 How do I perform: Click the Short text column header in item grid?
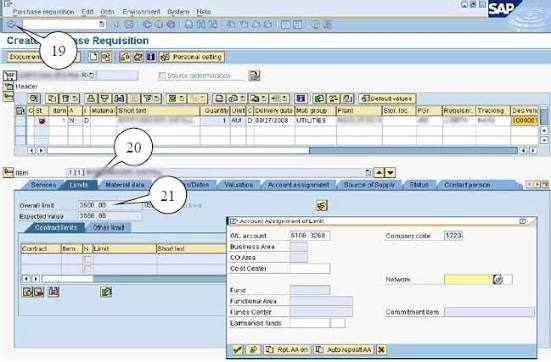point(158,111)
